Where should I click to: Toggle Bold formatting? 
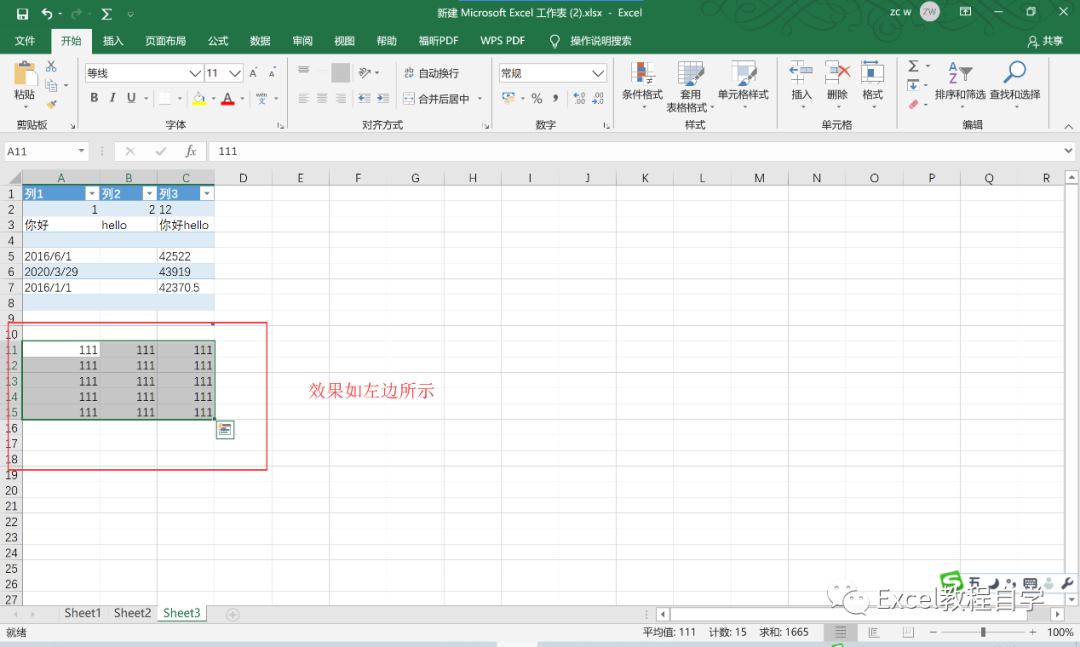tap(94, 99)
